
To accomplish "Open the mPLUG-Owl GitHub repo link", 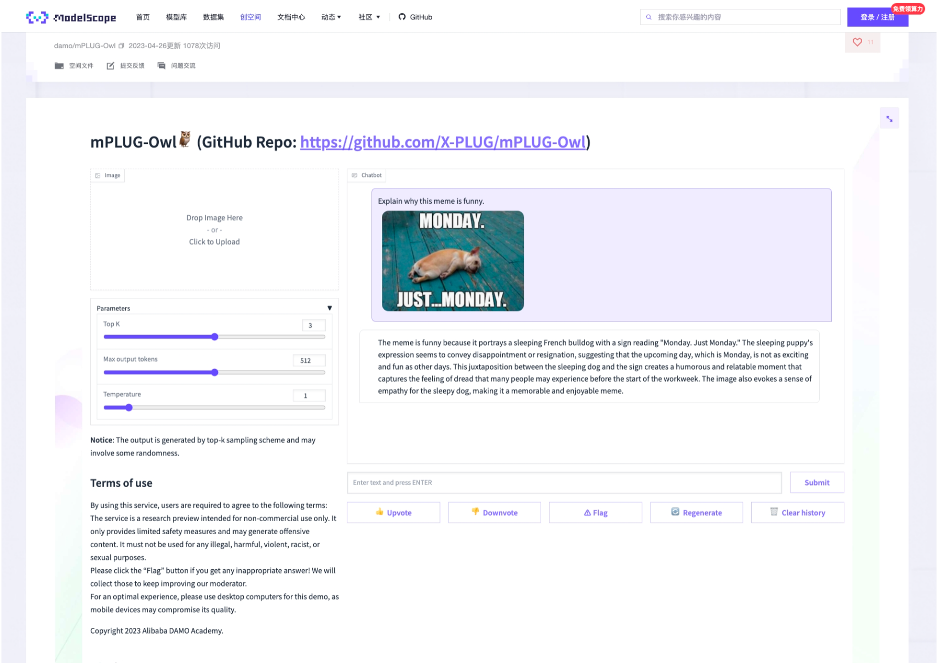I will pos(443,142).
